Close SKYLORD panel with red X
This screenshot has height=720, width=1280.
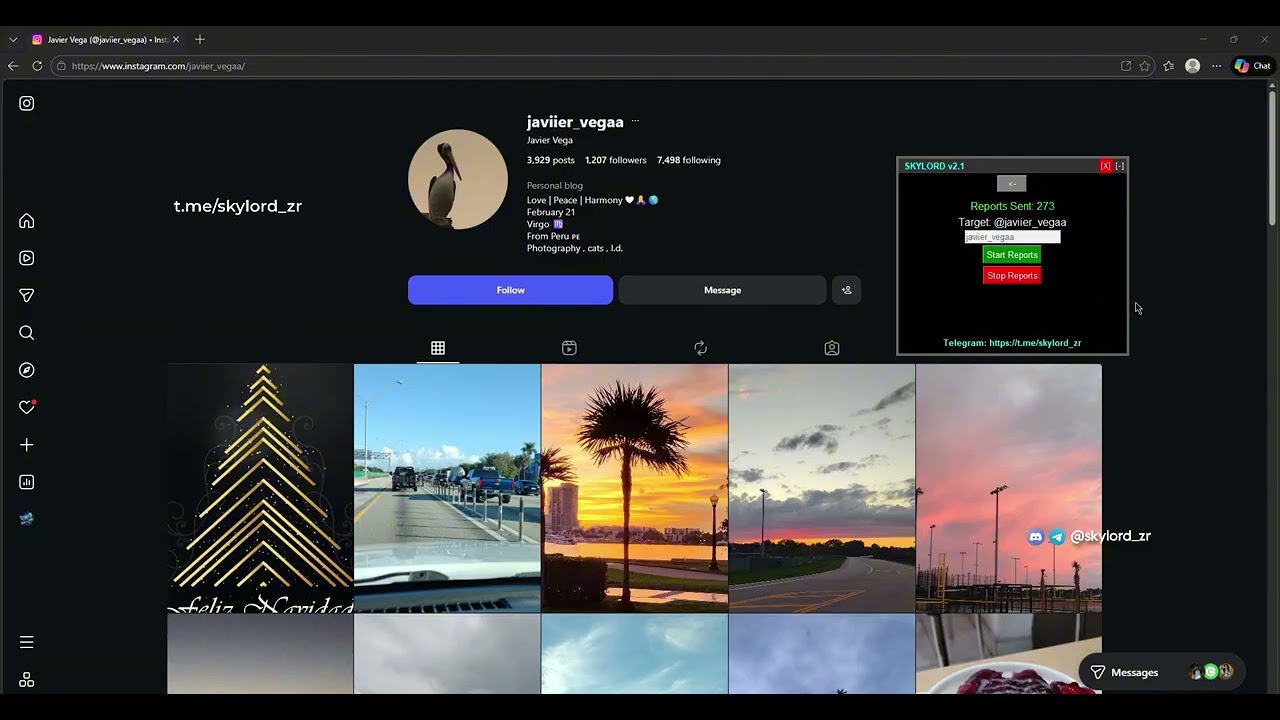point(1105,166)
